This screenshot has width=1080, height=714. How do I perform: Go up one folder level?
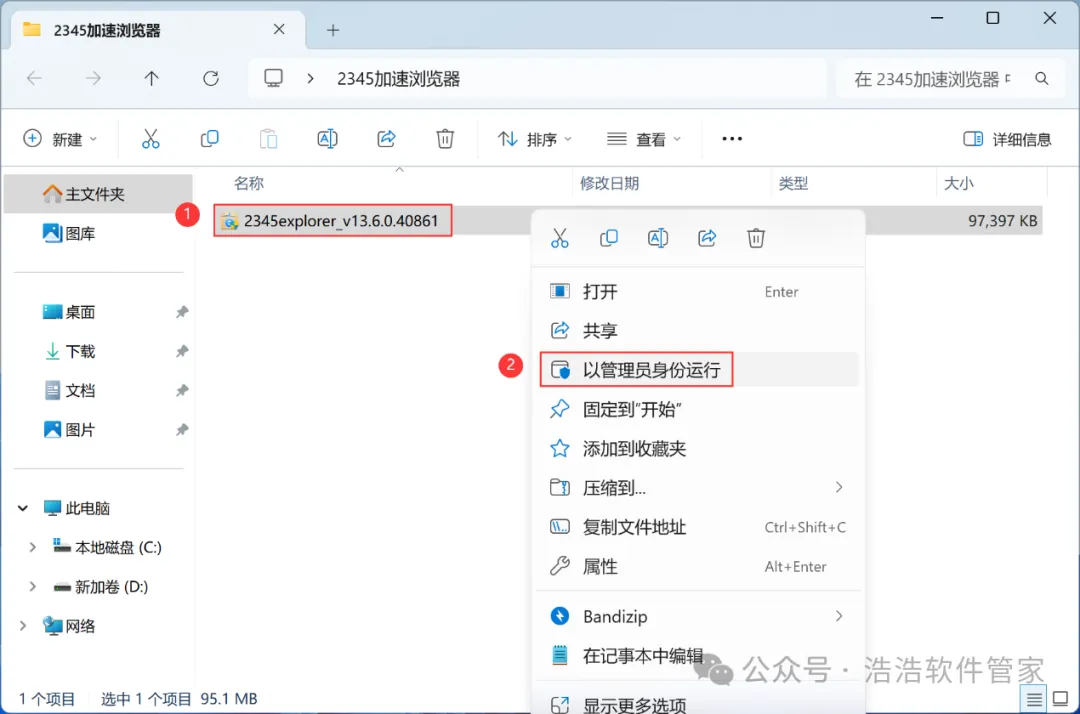[152, 78]
